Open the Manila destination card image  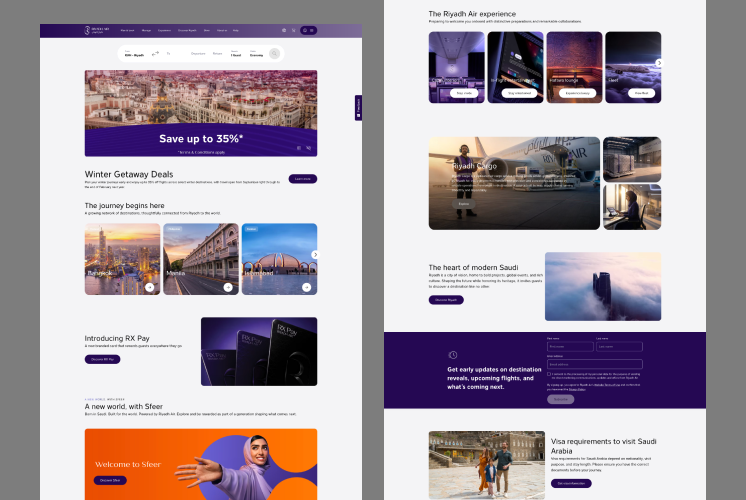coord(201,259)
